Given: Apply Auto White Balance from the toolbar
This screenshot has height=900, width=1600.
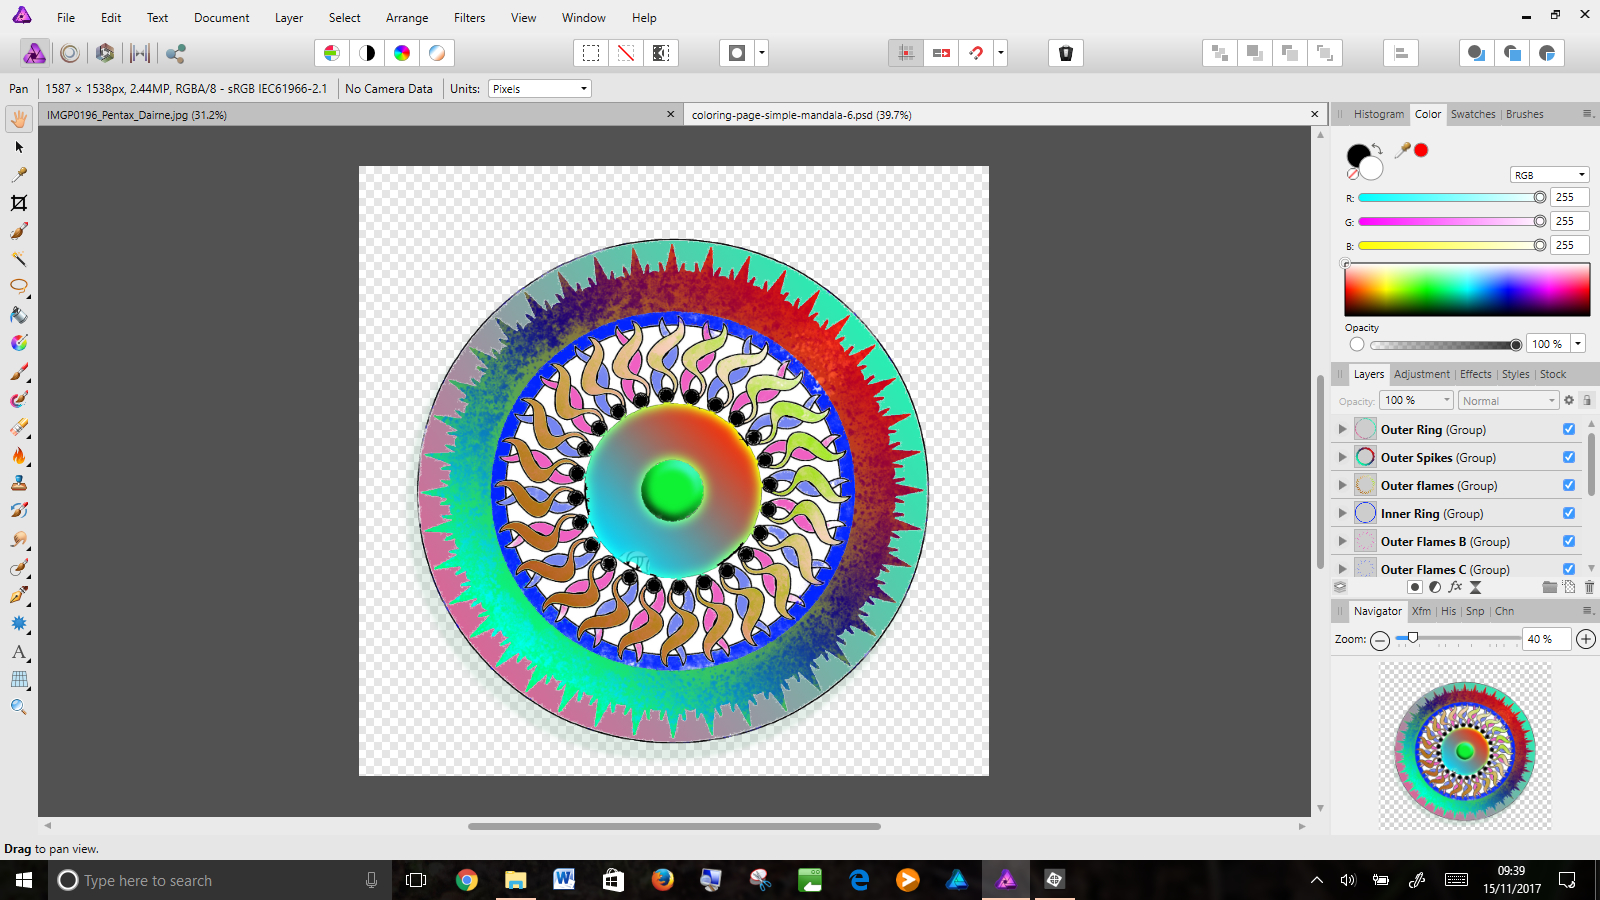Looking at the screenshot, I should tap(437, 53).
